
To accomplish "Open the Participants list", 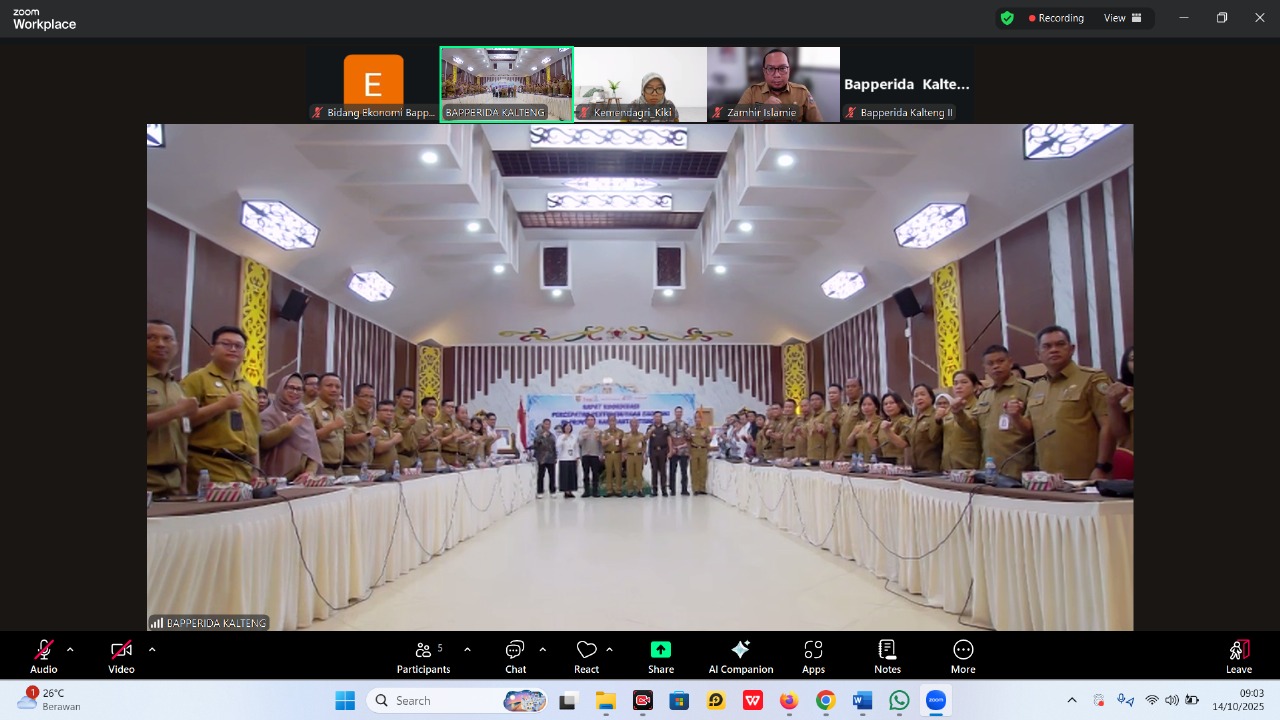I will coord(423,656).
